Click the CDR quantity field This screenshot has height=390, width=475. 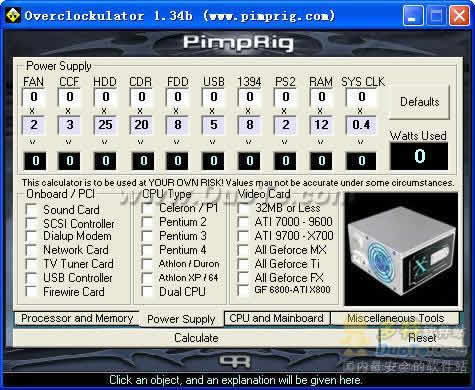[142, 97]
